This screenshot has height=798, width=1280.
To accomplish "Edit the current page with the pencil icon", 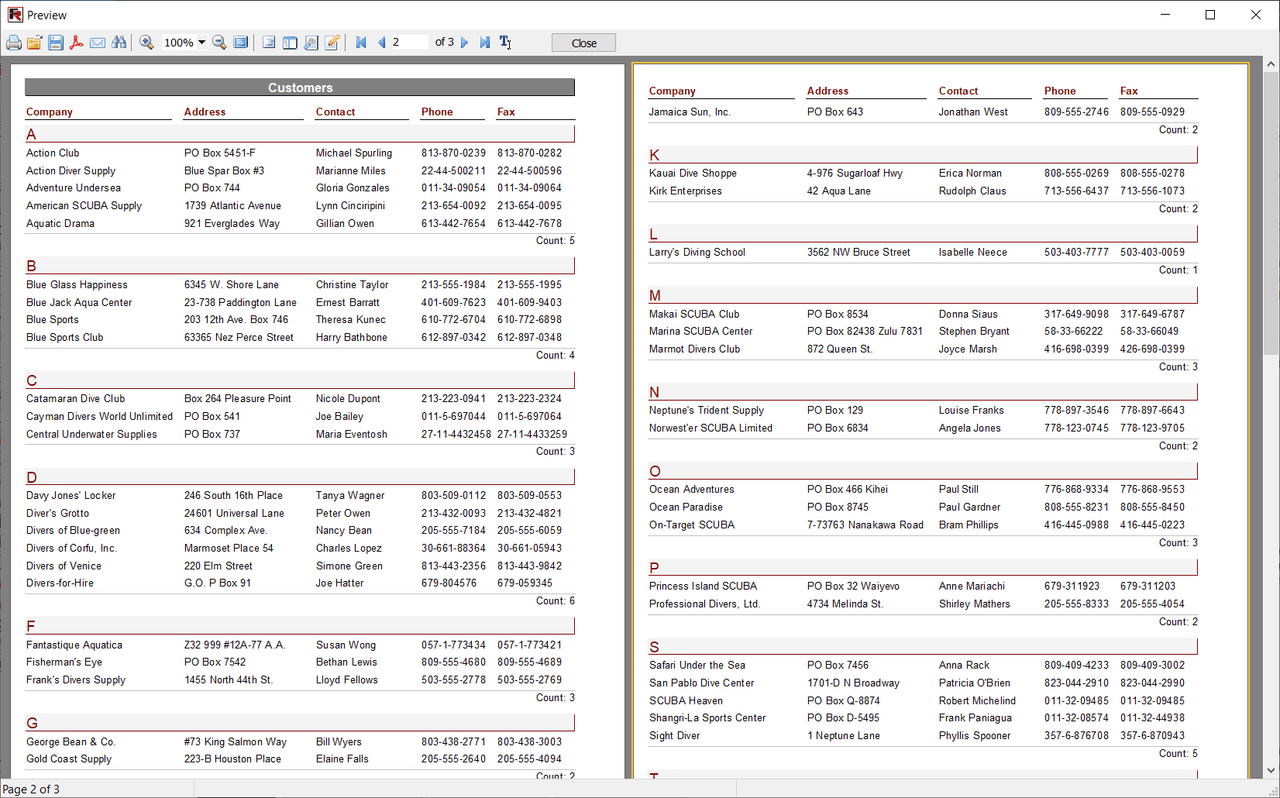I will pyautogui.click(x=333, y=43).
